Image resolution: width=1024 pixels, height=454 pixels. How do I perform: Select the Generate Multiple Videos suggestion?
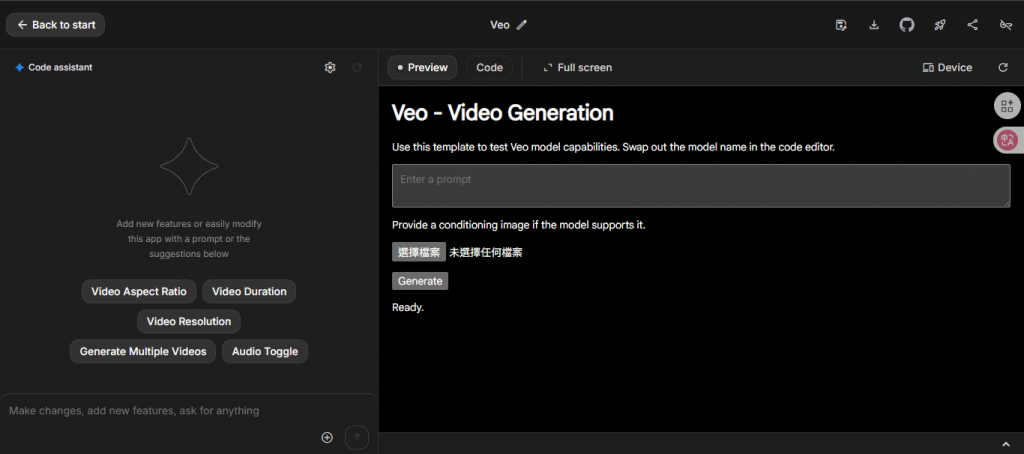tap(143, 351)
